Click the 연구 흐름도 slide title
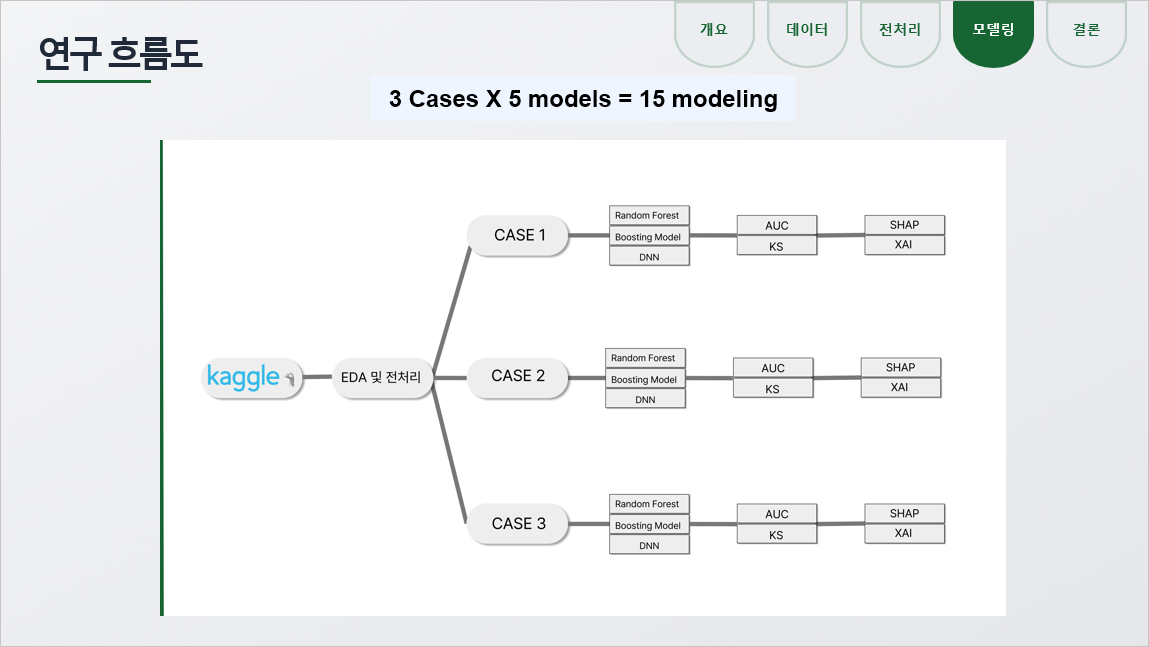 click(x=120, y=54)
